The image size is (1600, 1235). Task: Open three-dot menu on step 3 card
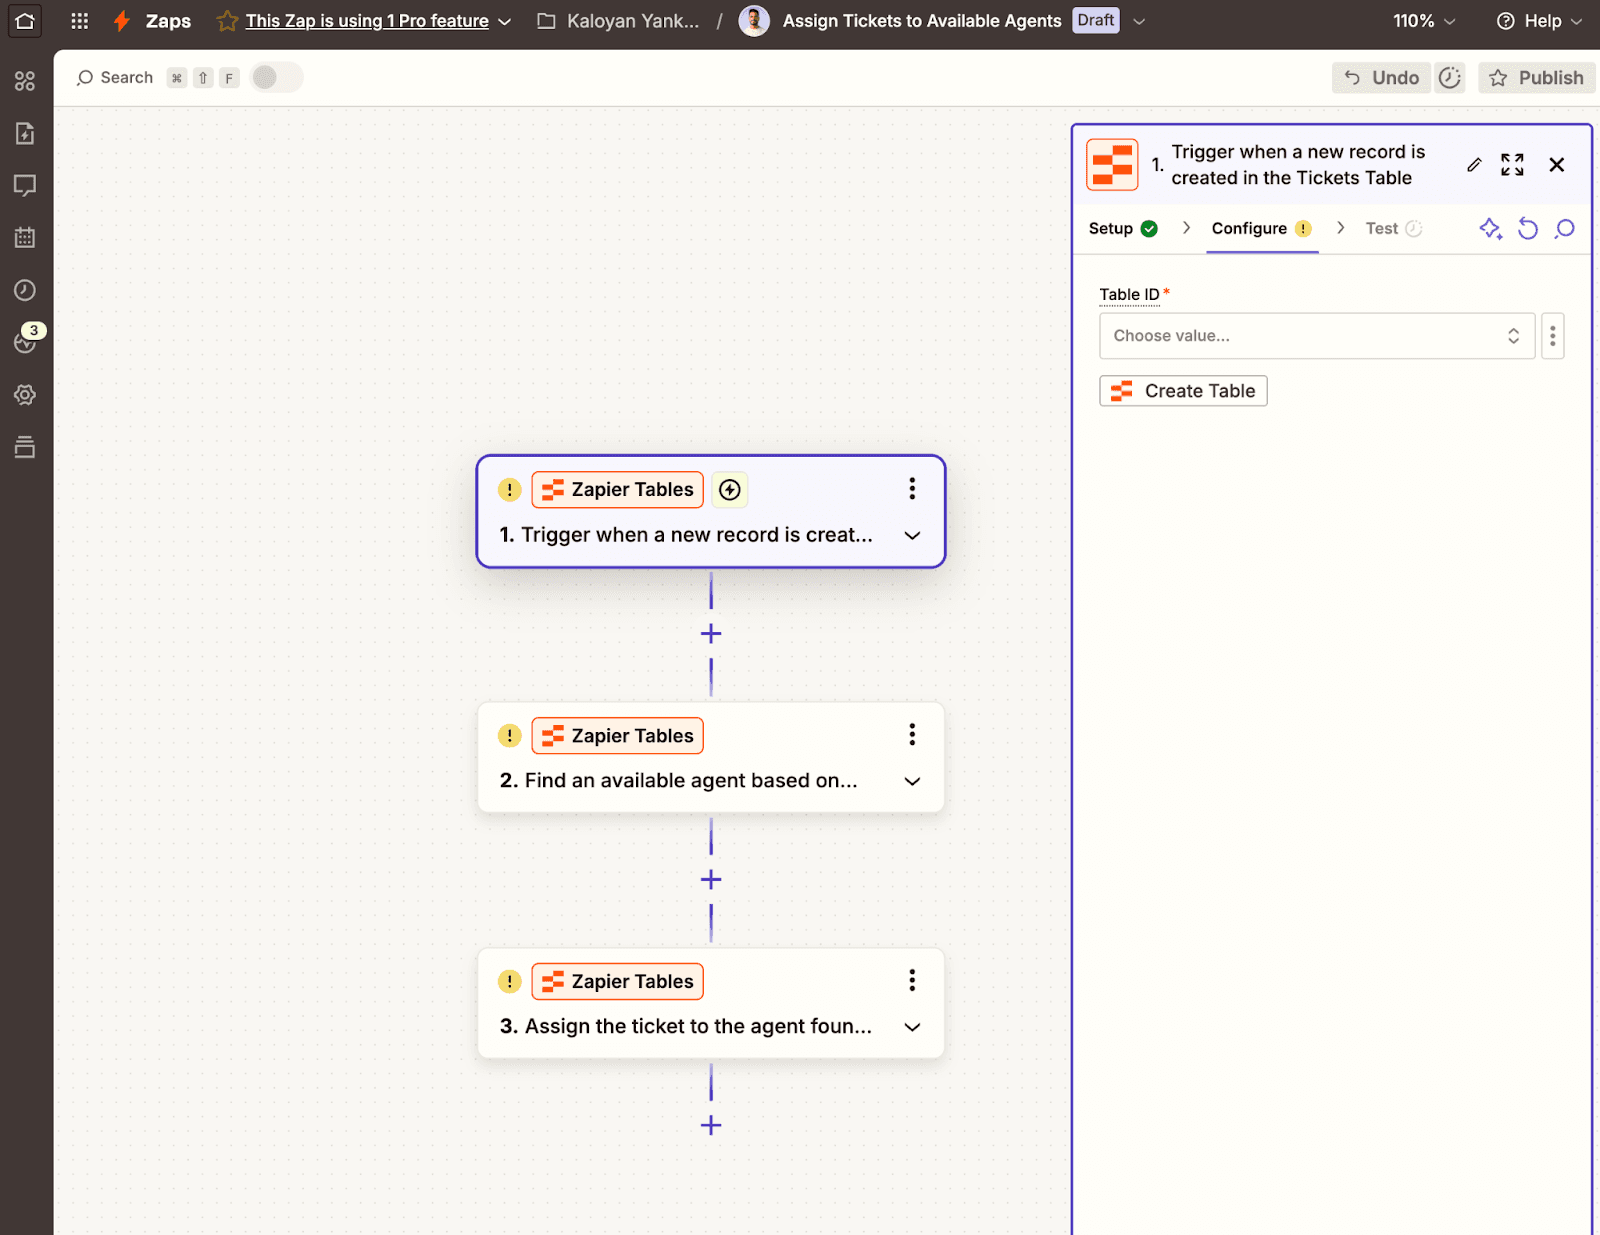tap(912, 980)
